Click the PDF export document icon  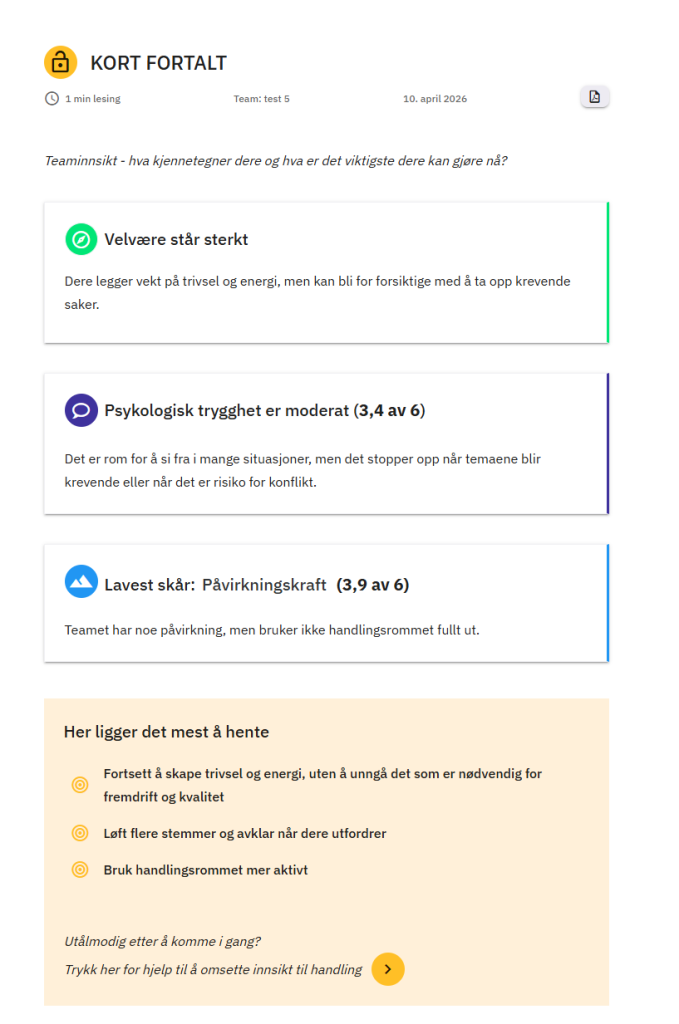click(x=595, y=97)
